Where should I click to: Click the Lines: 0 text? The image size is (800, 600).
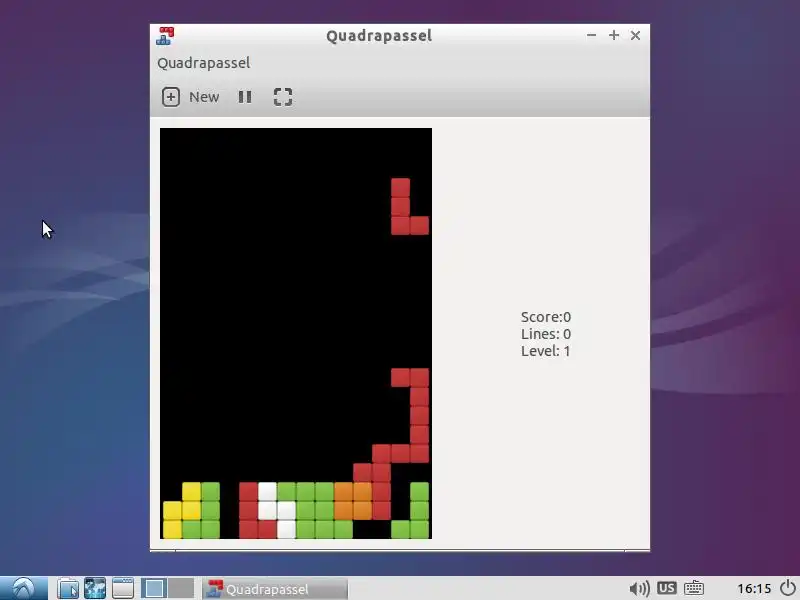pyautogui.click(x=546, y=334)
